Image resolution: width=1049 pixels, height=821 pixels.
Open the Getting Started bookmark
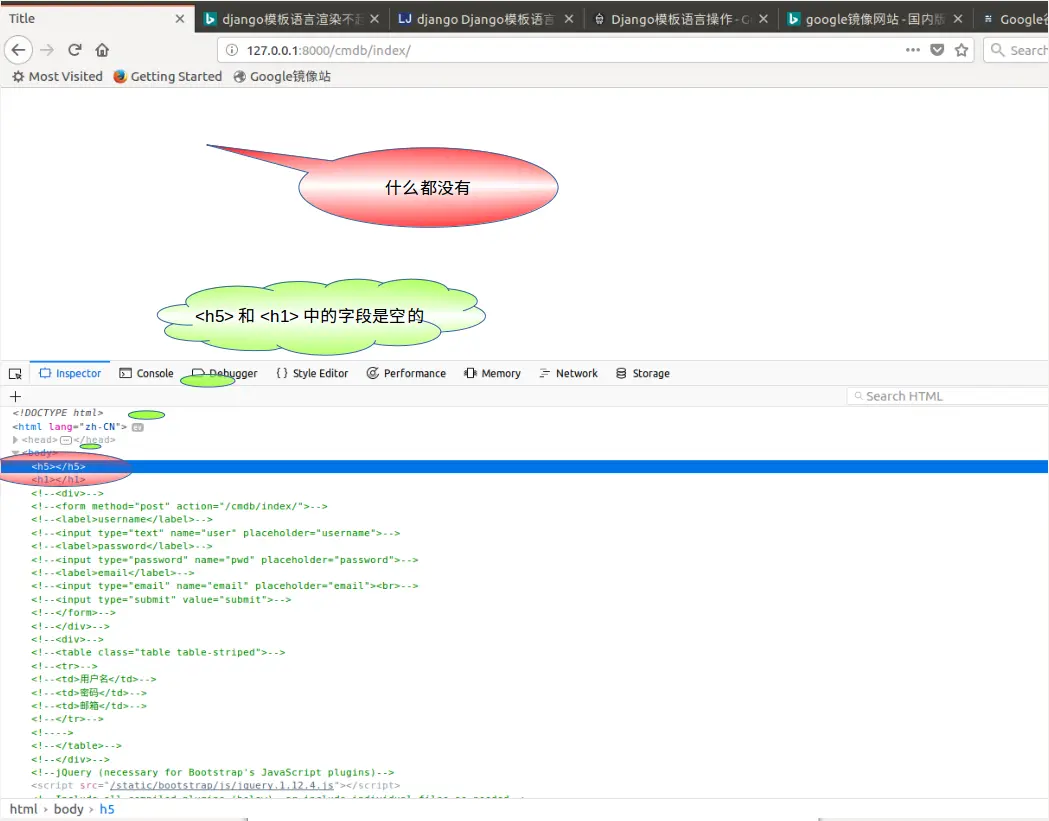(167, 76)
